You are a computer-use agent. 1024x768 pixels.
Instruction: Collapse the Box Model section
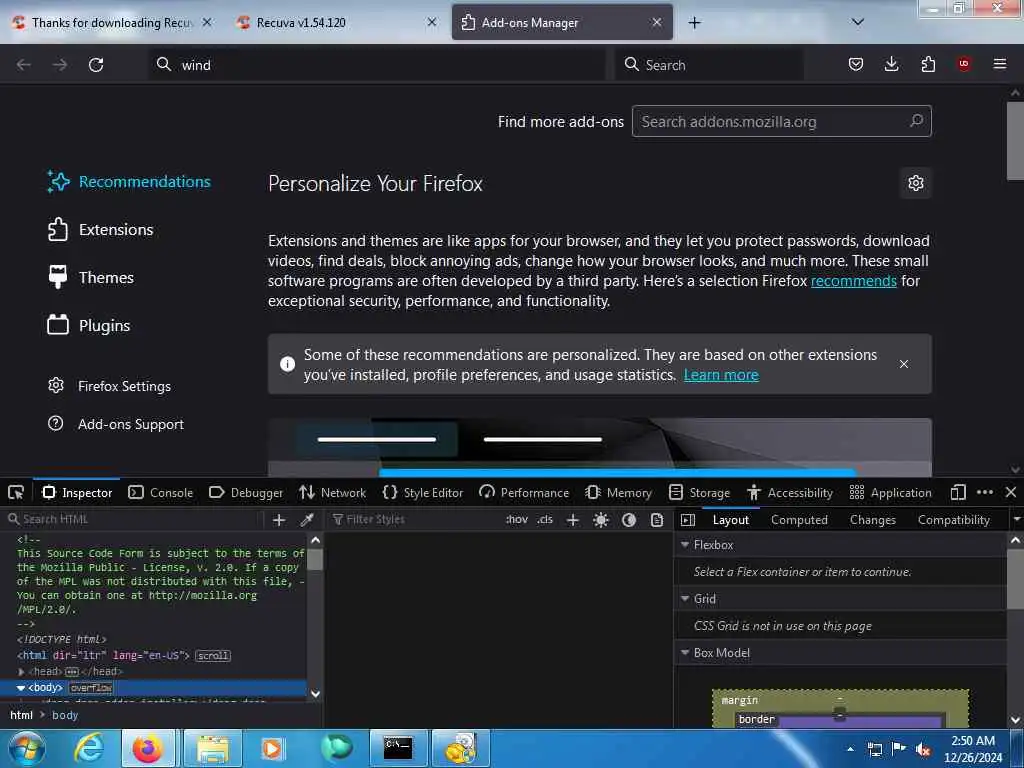pos(685,653)
